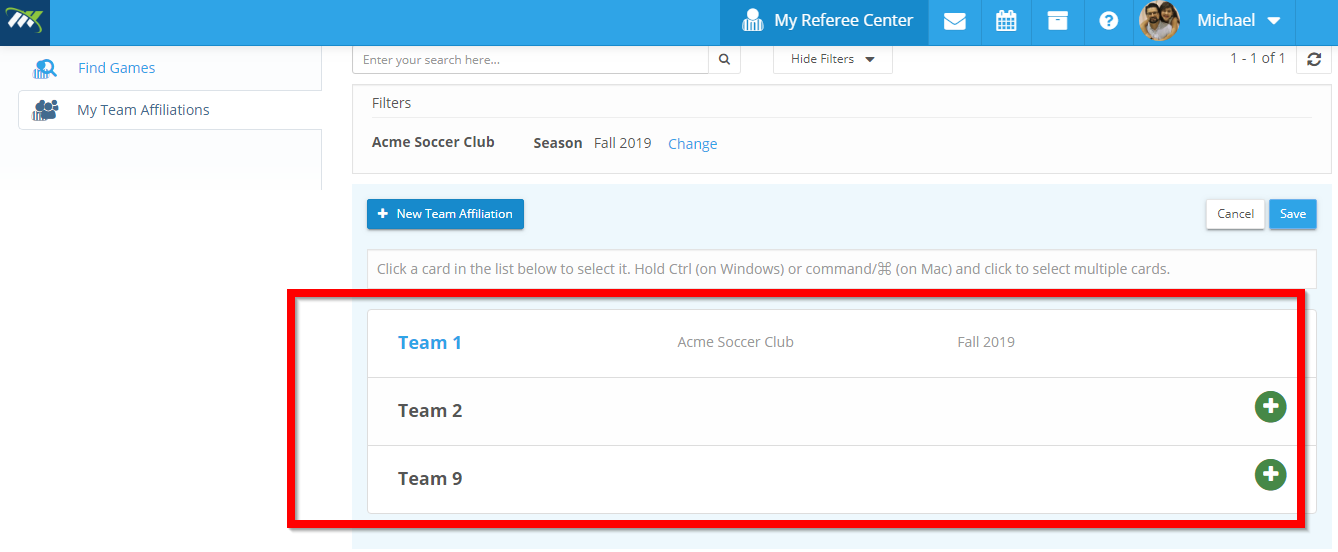This screenshot has height=552, width=1338.
Task: Click the New Team Affiliation button
Action: (x=445, y=214)
